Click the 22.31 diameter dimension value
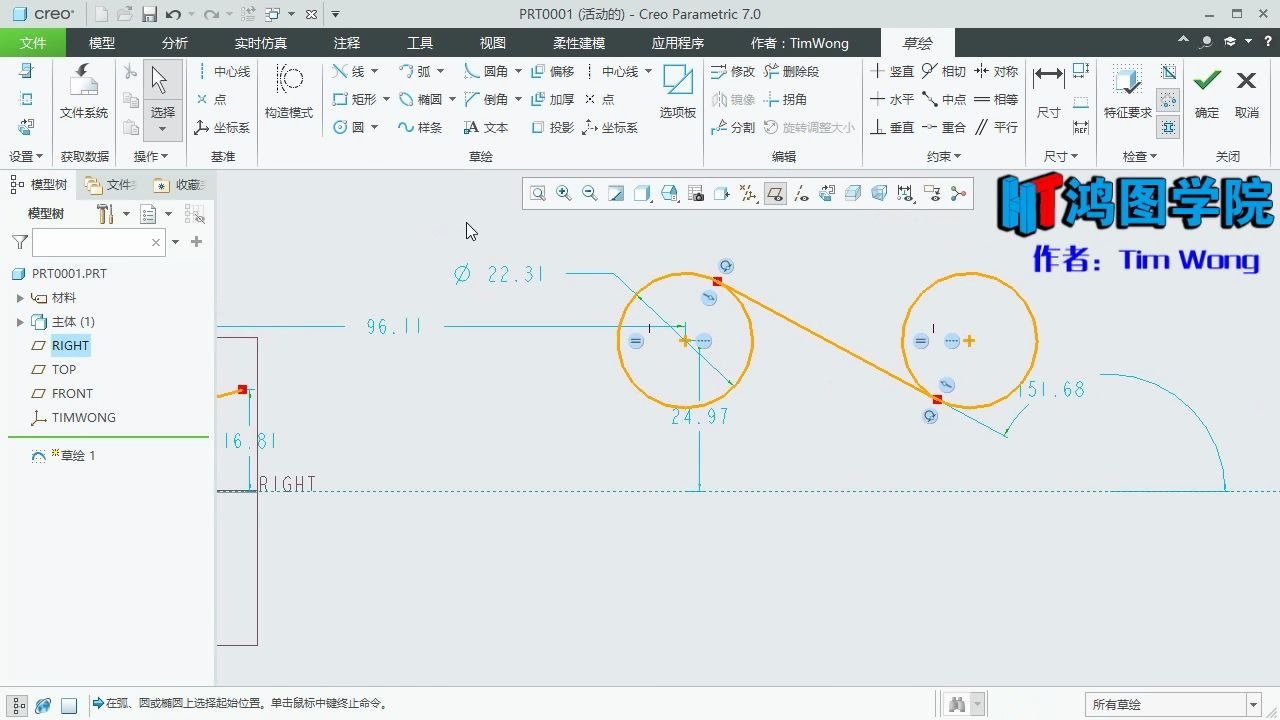1280x720 pixels. click(515, 274)
